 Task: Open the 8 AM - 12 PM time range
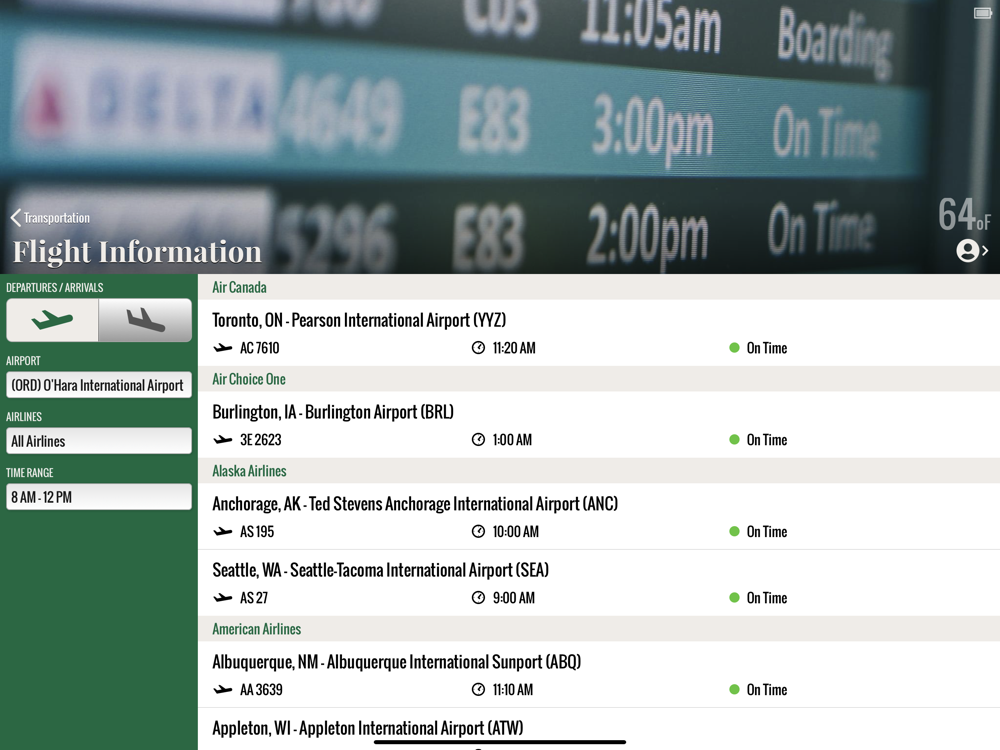(x=99, y=497)
